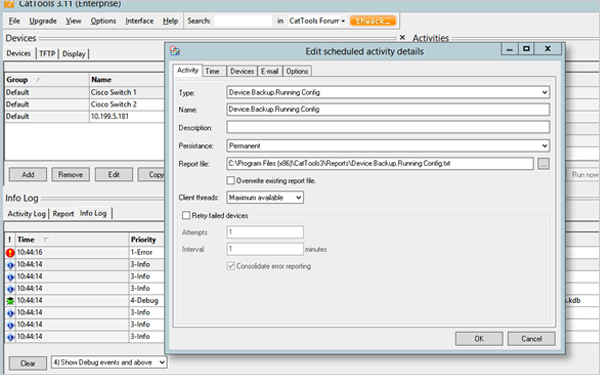Click the Description input field
600x375 pixels.
[388, 127]
